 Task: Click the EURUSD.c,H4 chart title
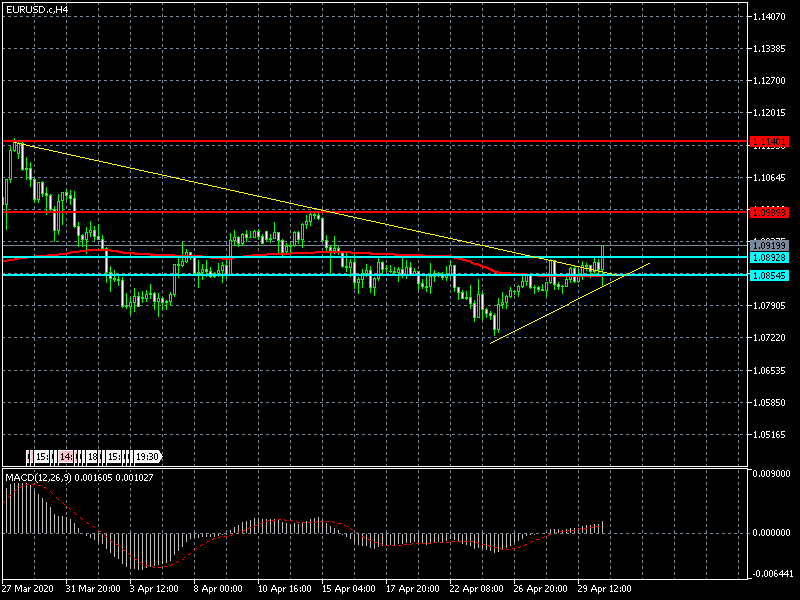37,10
